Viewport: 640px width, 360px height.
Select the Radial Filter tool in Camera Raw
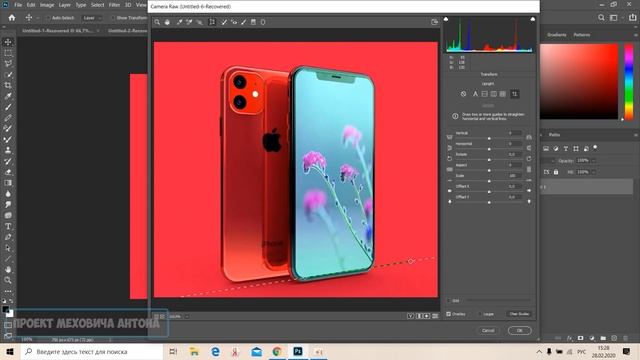tap(263, 22)
